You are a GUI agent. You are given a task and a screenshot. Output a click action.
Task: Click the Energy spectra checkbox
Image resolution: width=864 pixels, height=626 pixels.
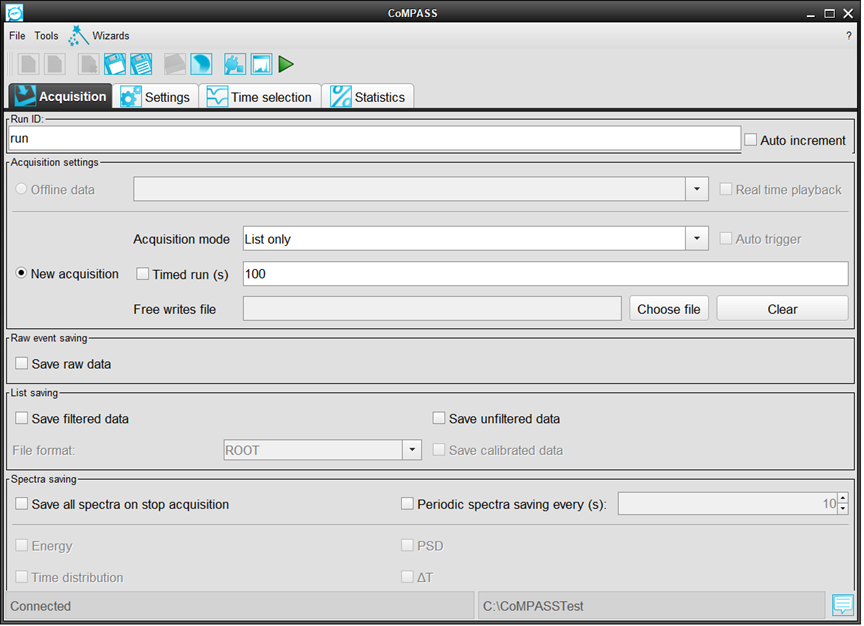pos(21,545)
